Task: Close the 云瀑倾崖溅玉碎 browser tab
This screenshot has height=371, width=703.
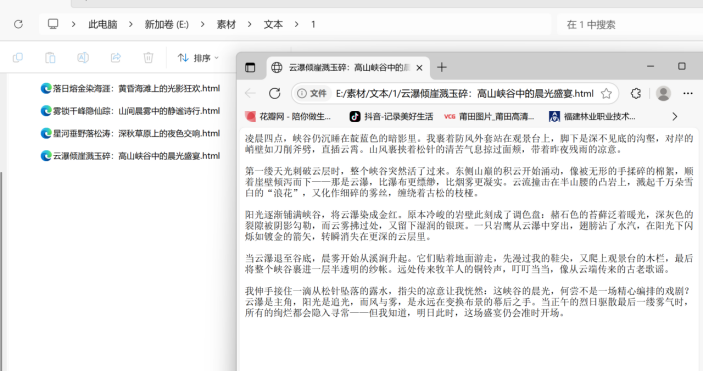Action: 419,68
